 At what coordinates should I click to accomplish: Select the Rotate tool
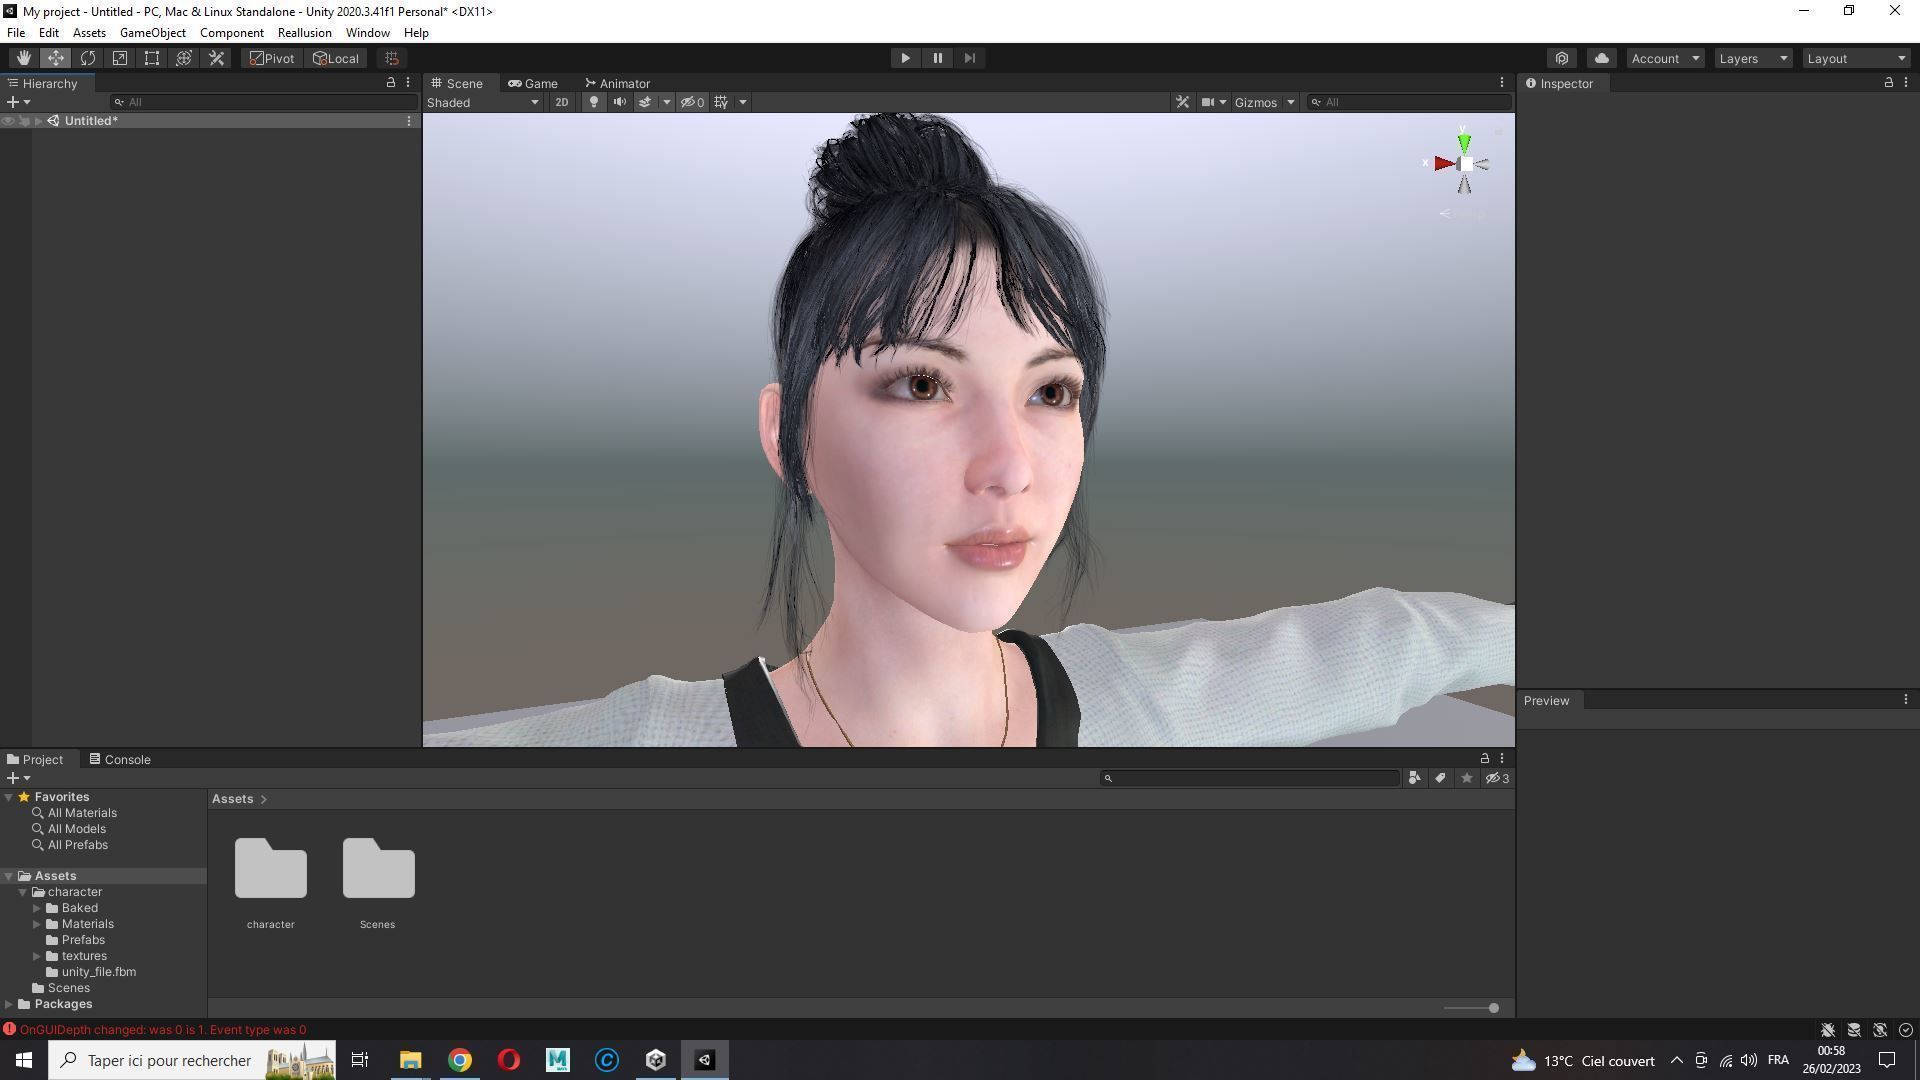[88, 58]
